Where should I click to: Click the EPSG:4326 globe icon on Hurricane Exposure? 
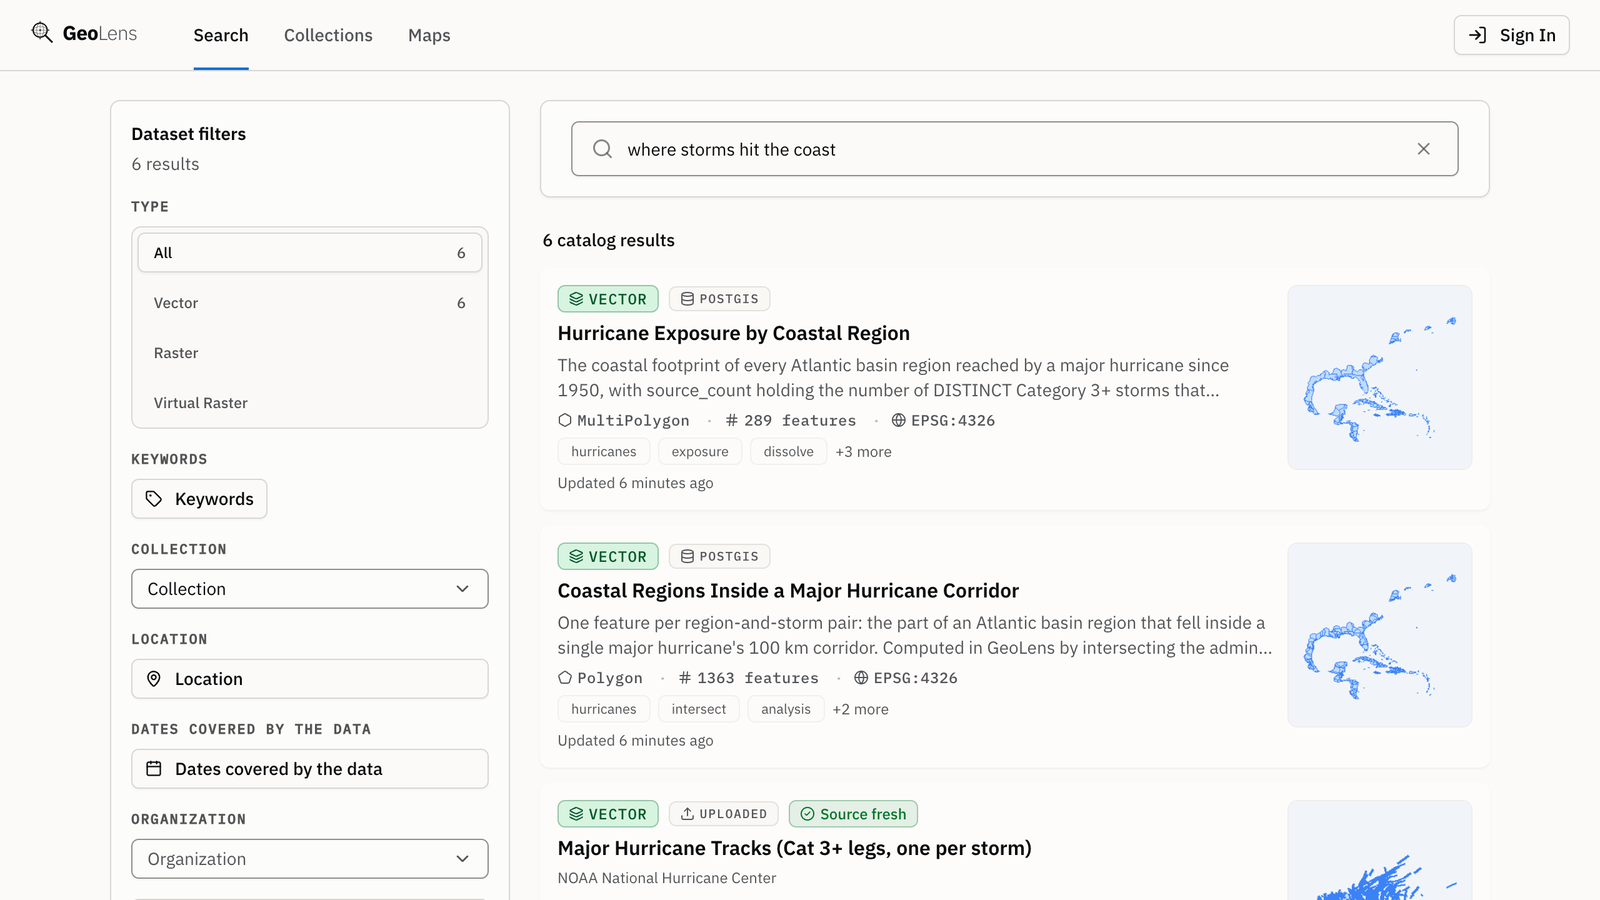899,420
